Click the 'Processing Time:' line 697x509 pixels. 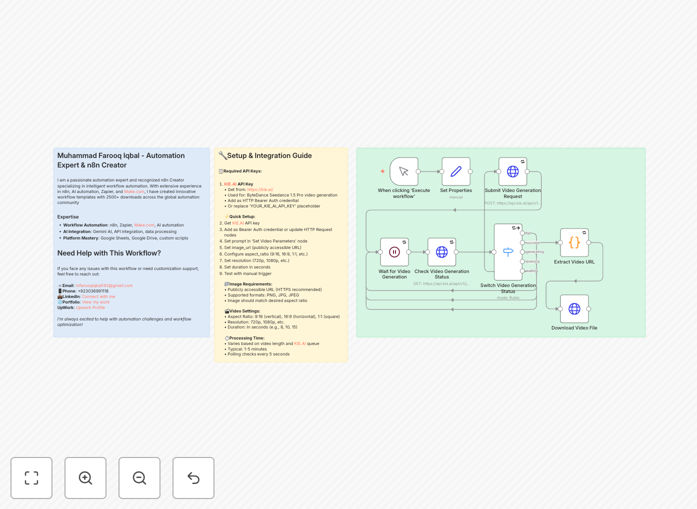pyautogui.click(x=244, y=338)
